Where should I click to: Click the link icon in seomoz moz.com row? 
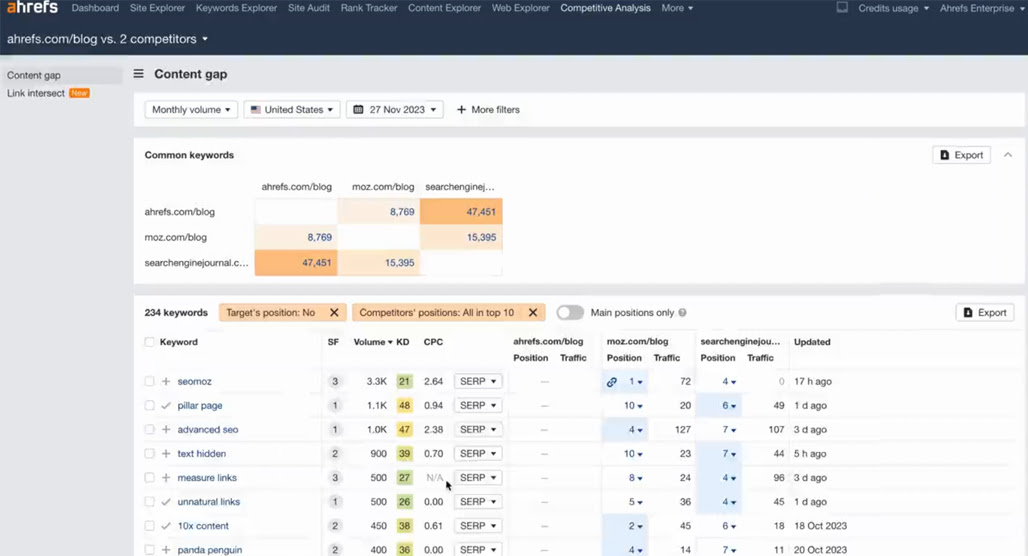pos(612,382)
